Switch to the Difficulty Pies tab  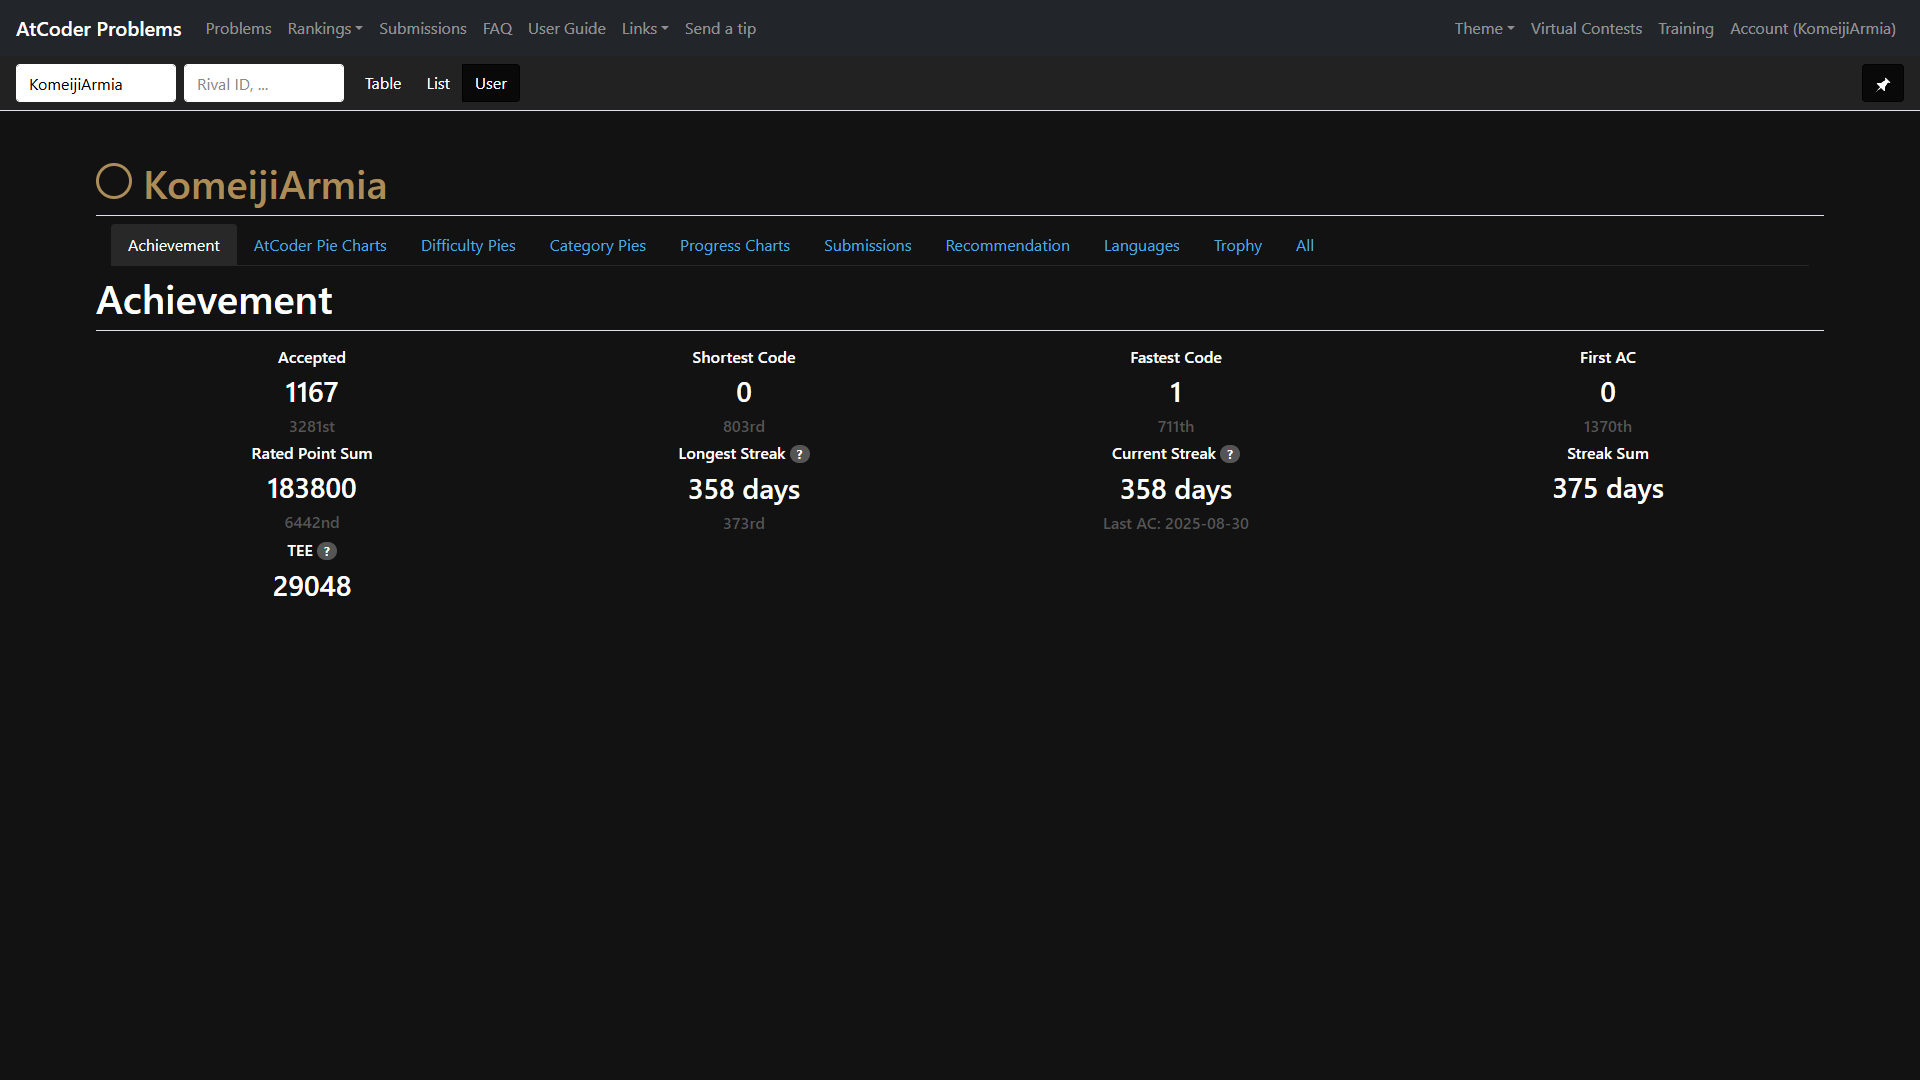(468, 246)
